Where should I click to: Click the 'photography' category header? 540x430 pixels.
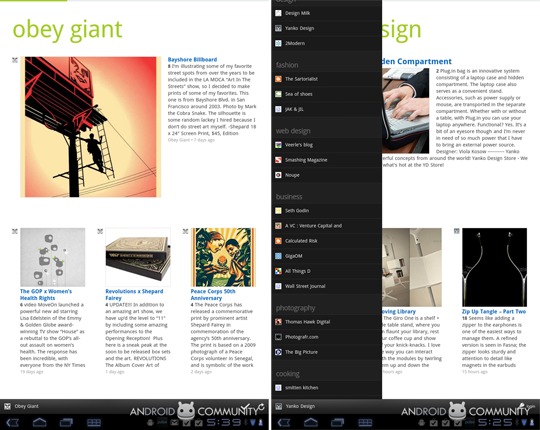pyautogui.click(x=295, y=308)
